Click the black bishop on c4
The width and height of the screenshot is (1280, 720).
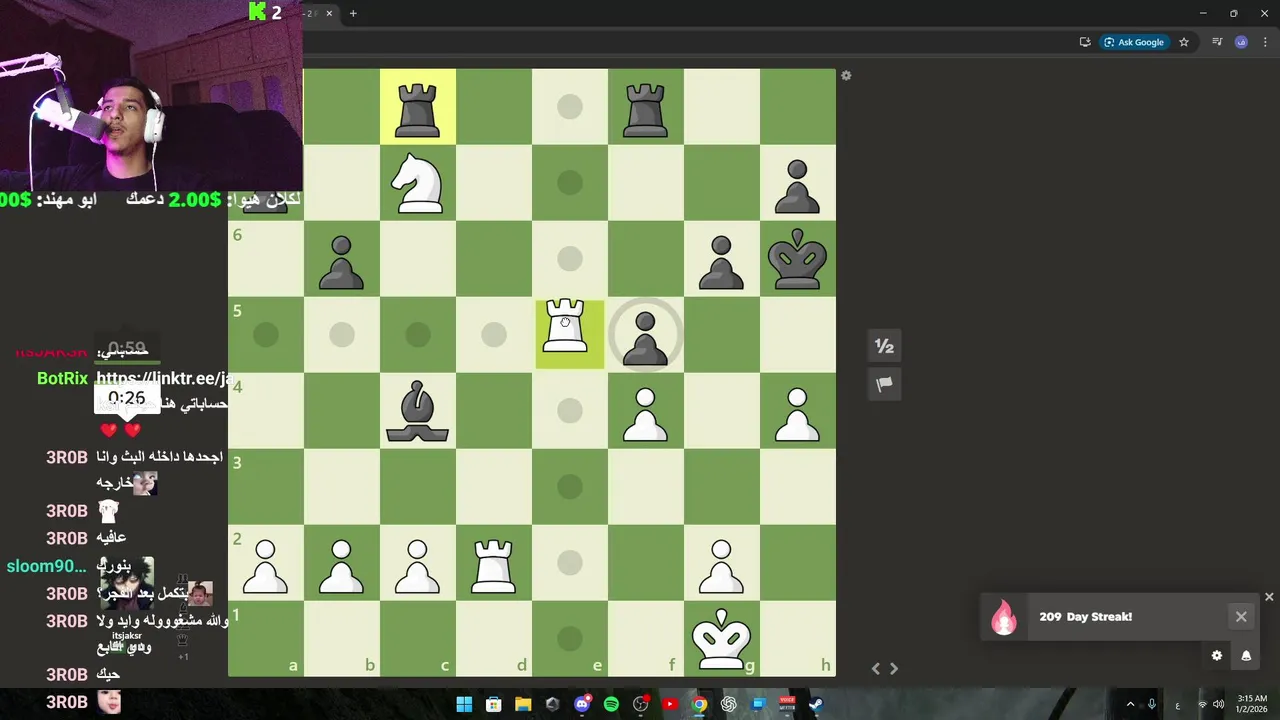click(x=418, y=410)
